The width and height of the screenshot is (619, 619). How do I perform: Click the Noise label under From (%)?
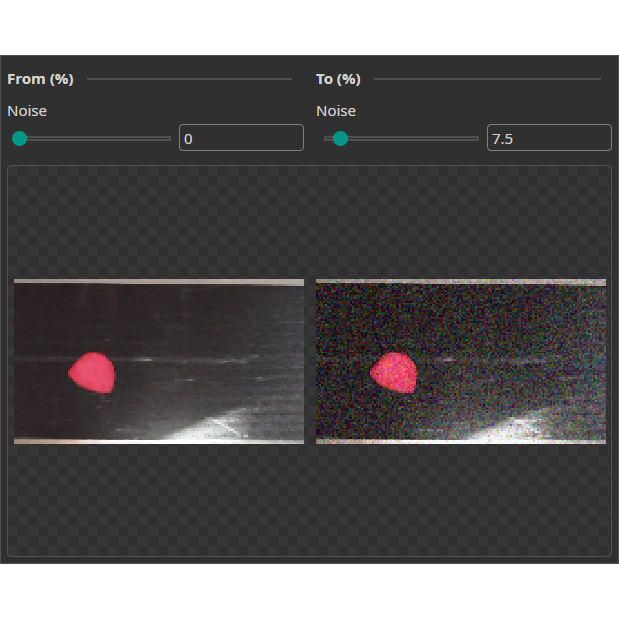tap(27, 111)
